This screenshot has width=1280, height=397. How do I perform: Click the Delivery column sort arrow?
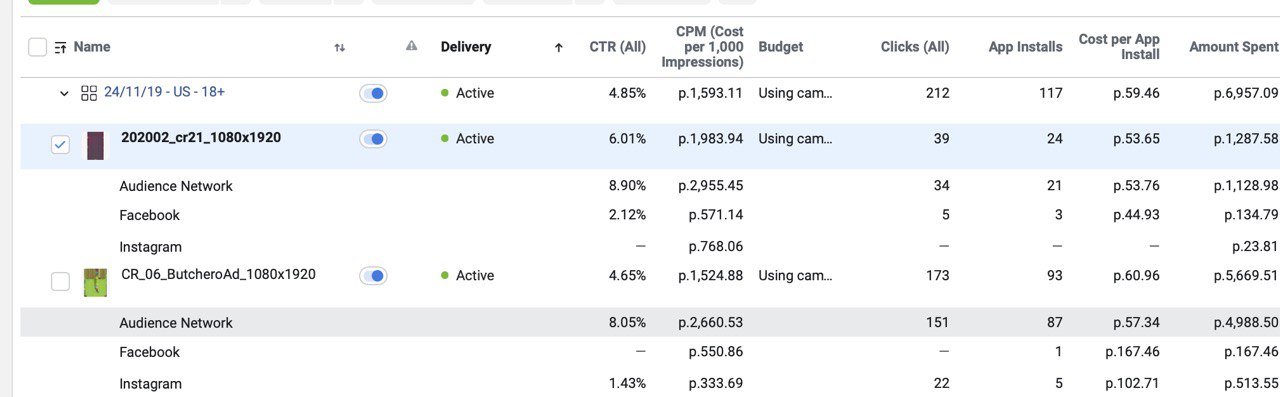pyautogui.click(x=558, y=47)
